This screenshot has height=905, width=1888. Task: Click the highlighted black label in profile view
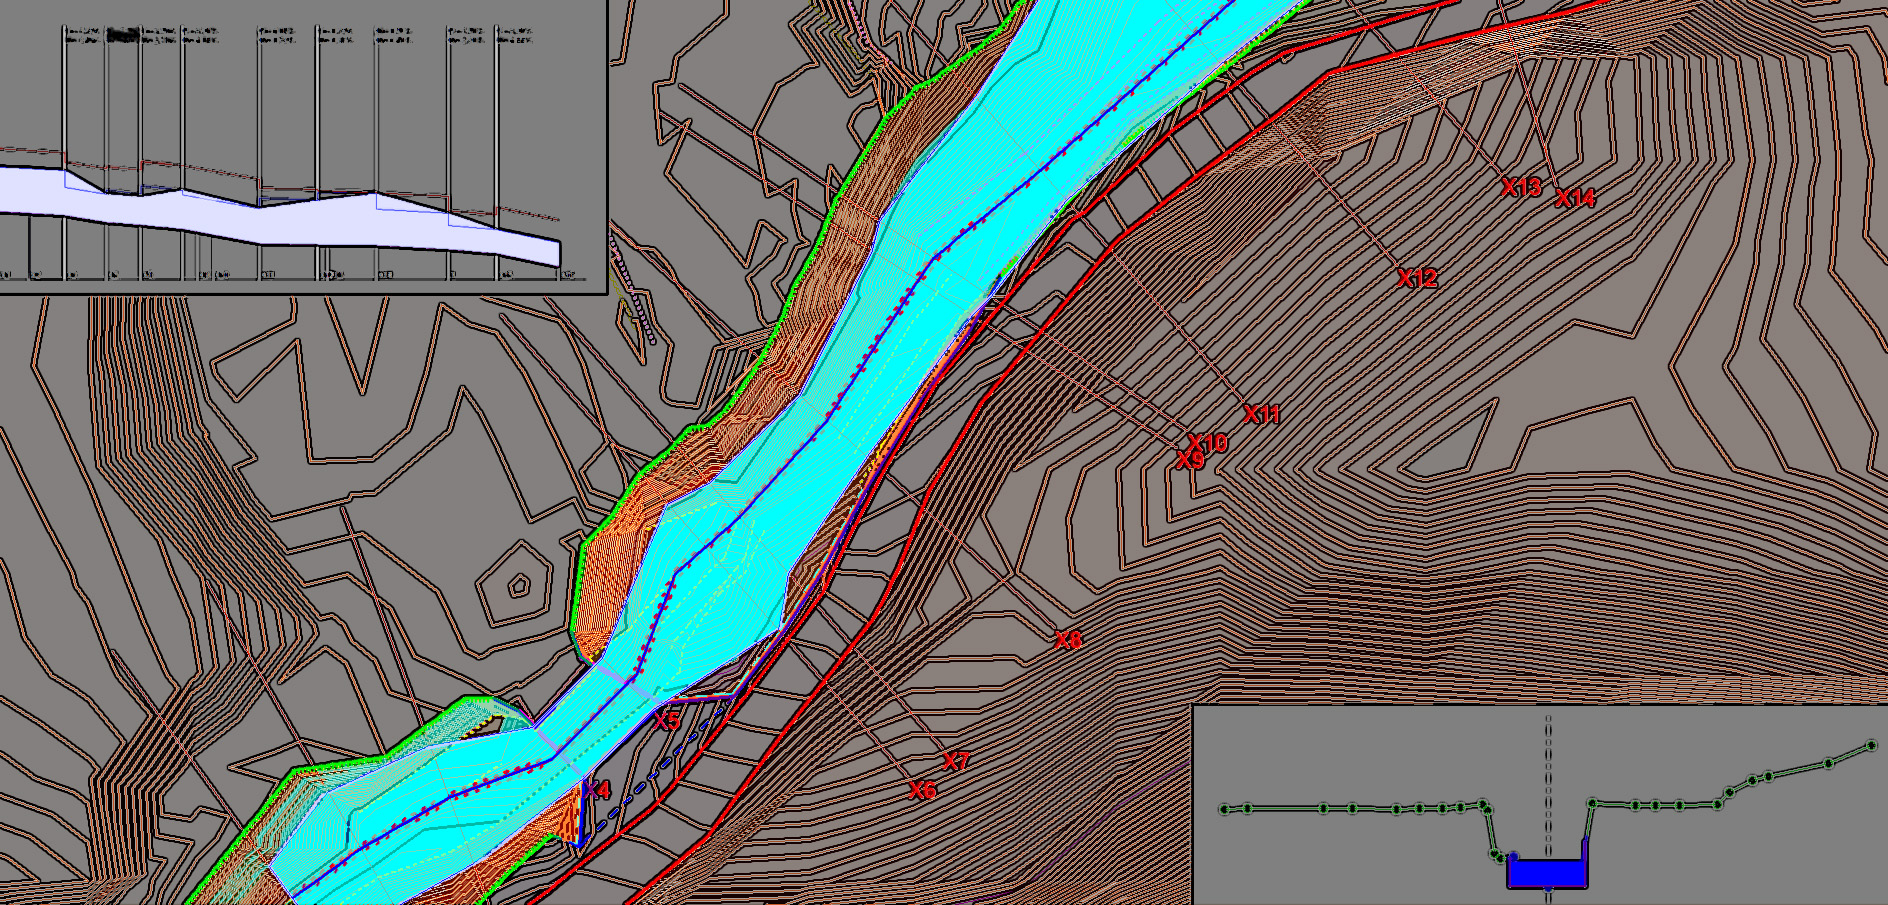[x=122, y=34]
